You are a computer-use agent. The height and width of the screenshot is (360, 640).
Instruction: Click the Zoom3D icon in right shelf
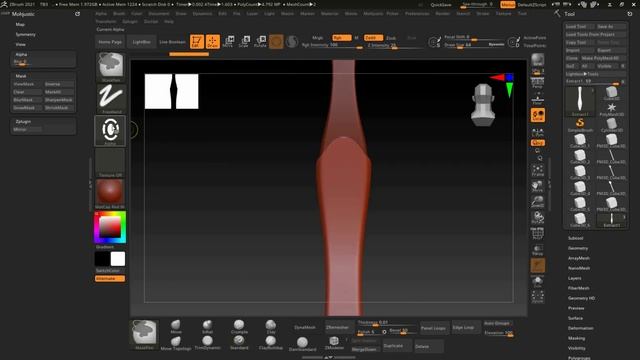(538, 202)
